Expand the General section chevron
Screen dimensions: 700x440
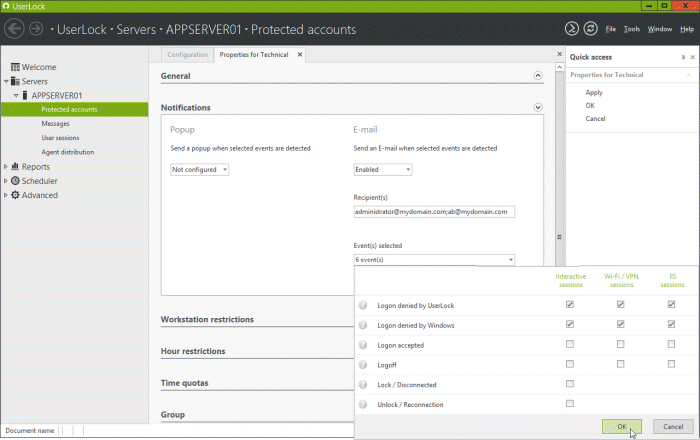coord(538,75)
